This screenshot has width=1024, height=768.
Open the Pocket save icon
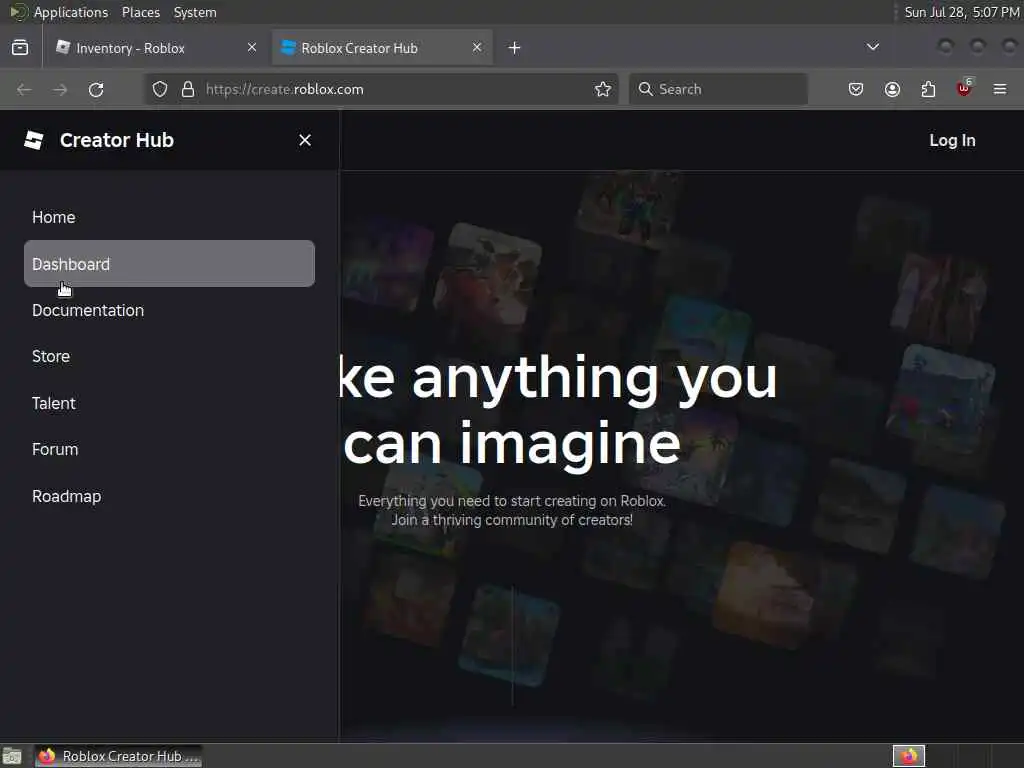coord(856,89)
